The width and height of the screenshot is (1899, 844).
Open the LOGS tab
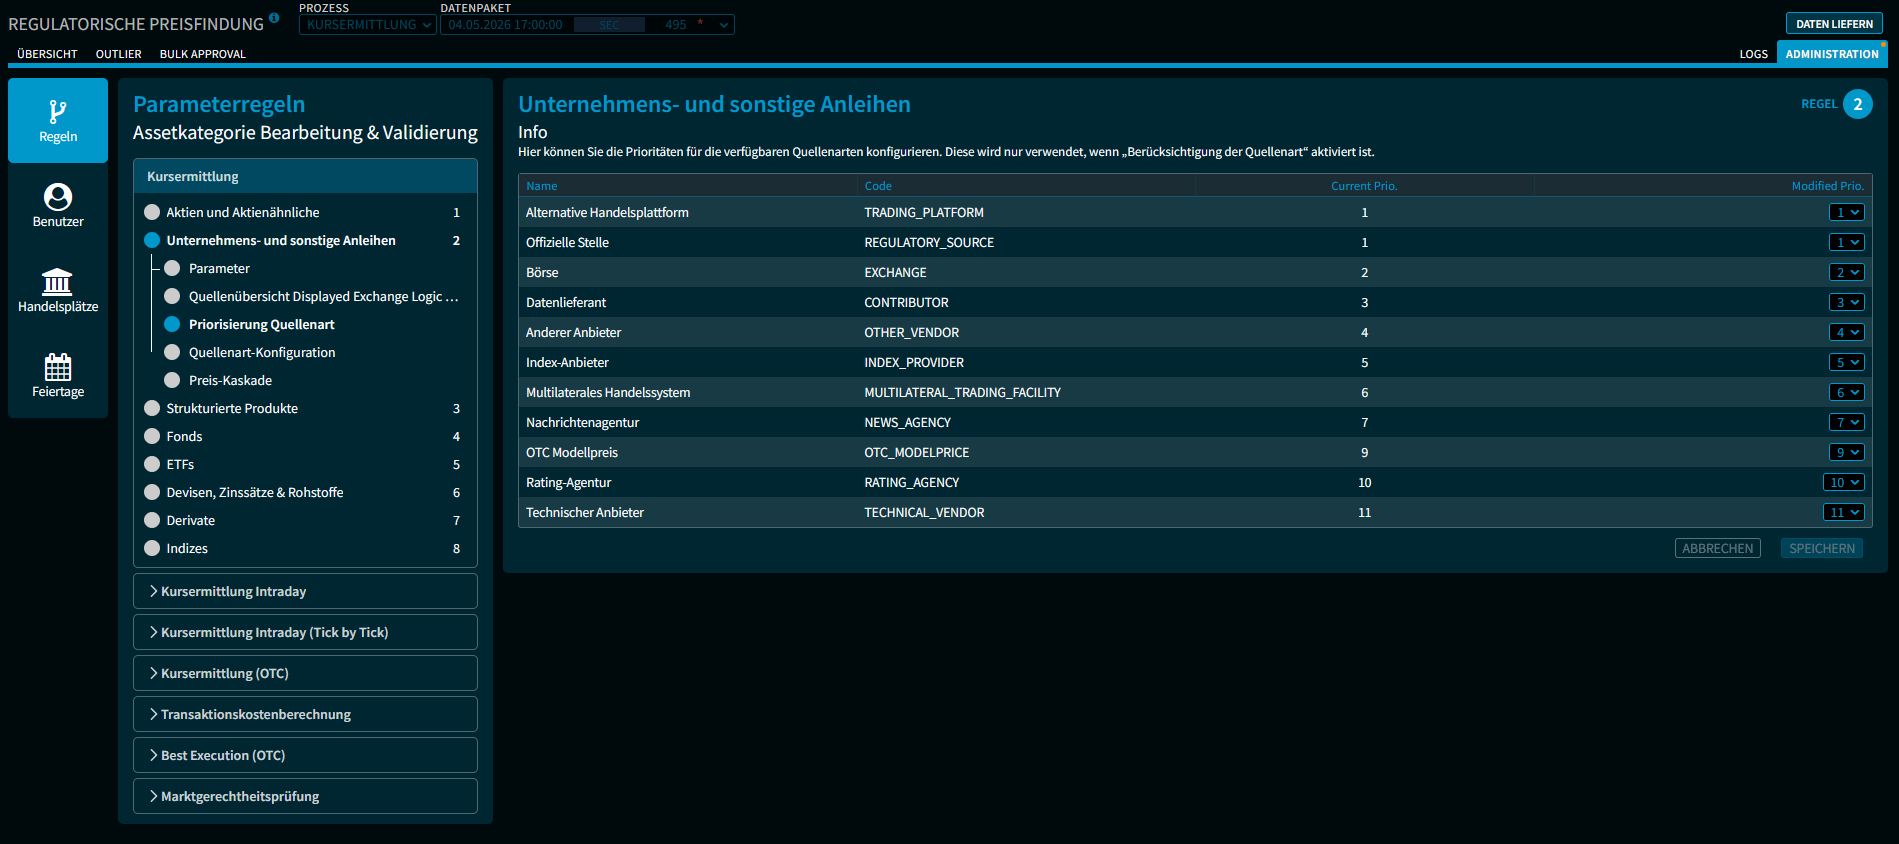pyautogui.click(x=1753, y=54)
